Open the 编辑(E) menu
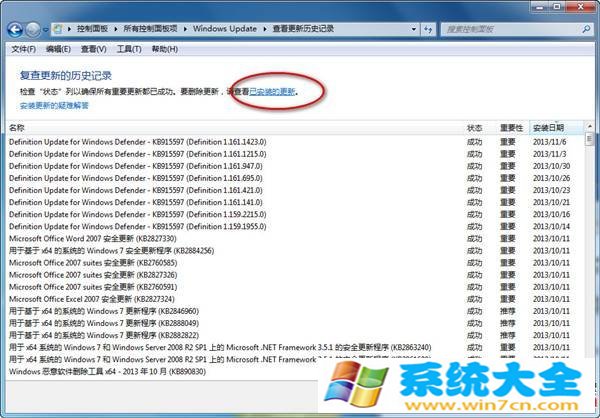 coord(58,49)
